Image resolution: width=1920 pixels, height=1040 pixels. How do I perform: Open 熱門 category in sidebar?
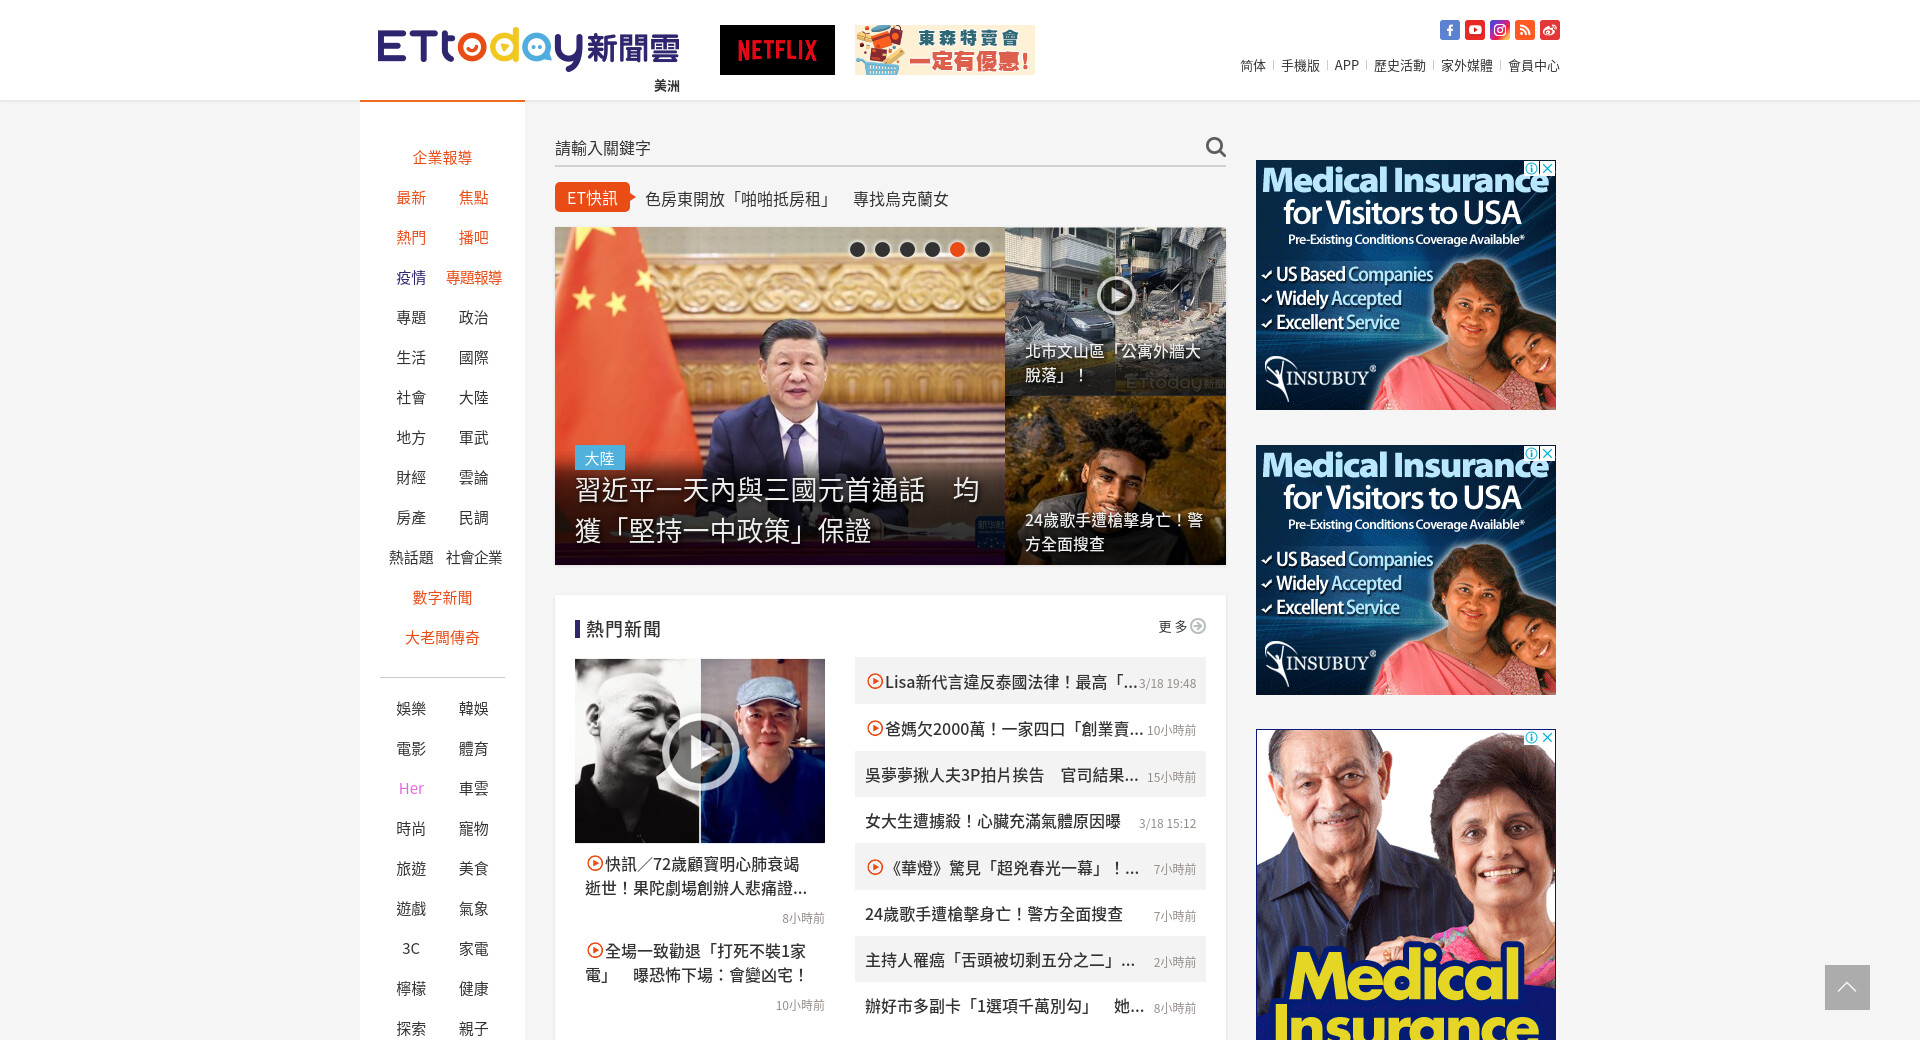pos(411,238)
